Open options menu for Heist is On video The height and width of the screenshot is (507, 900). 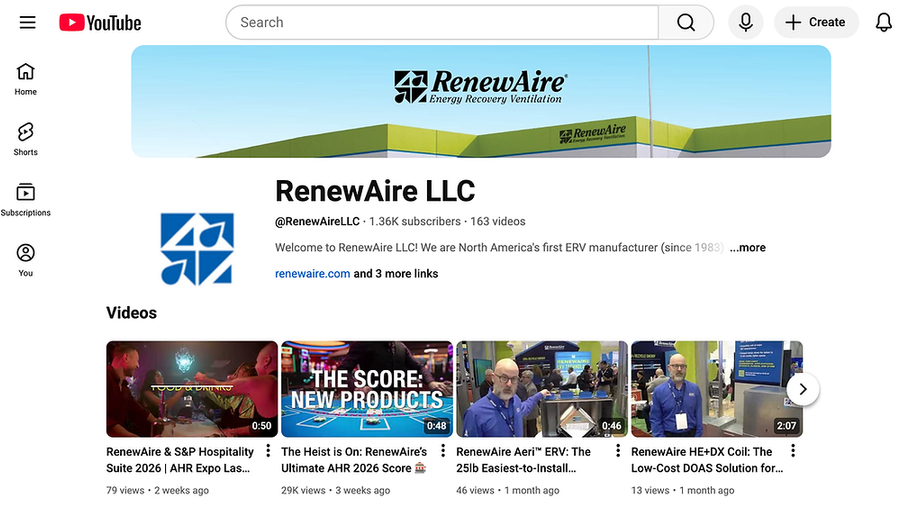443,451
